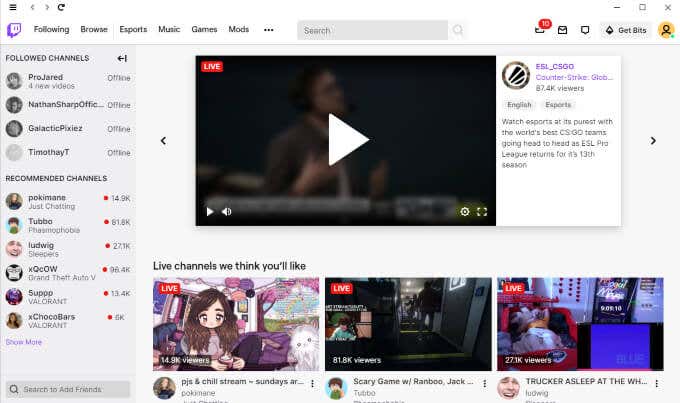Image resolution: width=680 pixels, height=403 pixels.
Task: Open the Browse tab
Action: tap(94, 30)
